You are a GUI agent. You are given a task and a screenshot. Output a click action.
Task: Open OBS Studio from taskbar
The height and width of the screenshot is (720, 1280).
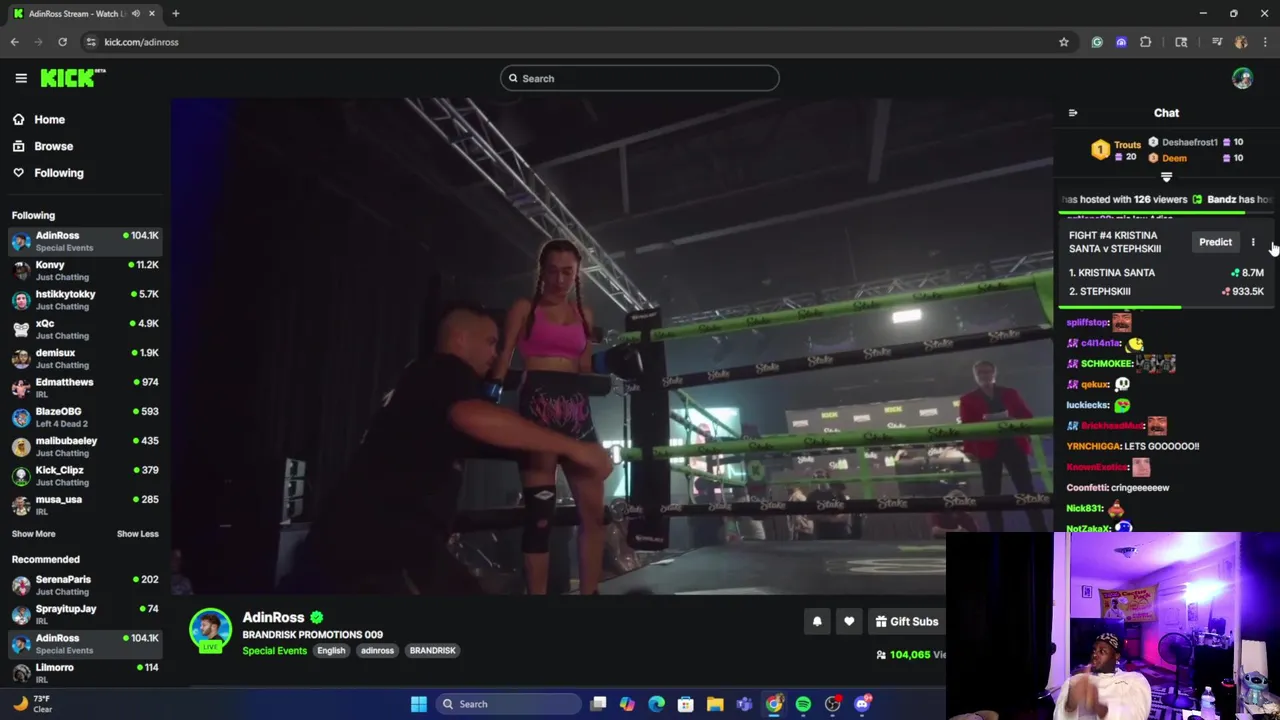(x=832, y=704)
